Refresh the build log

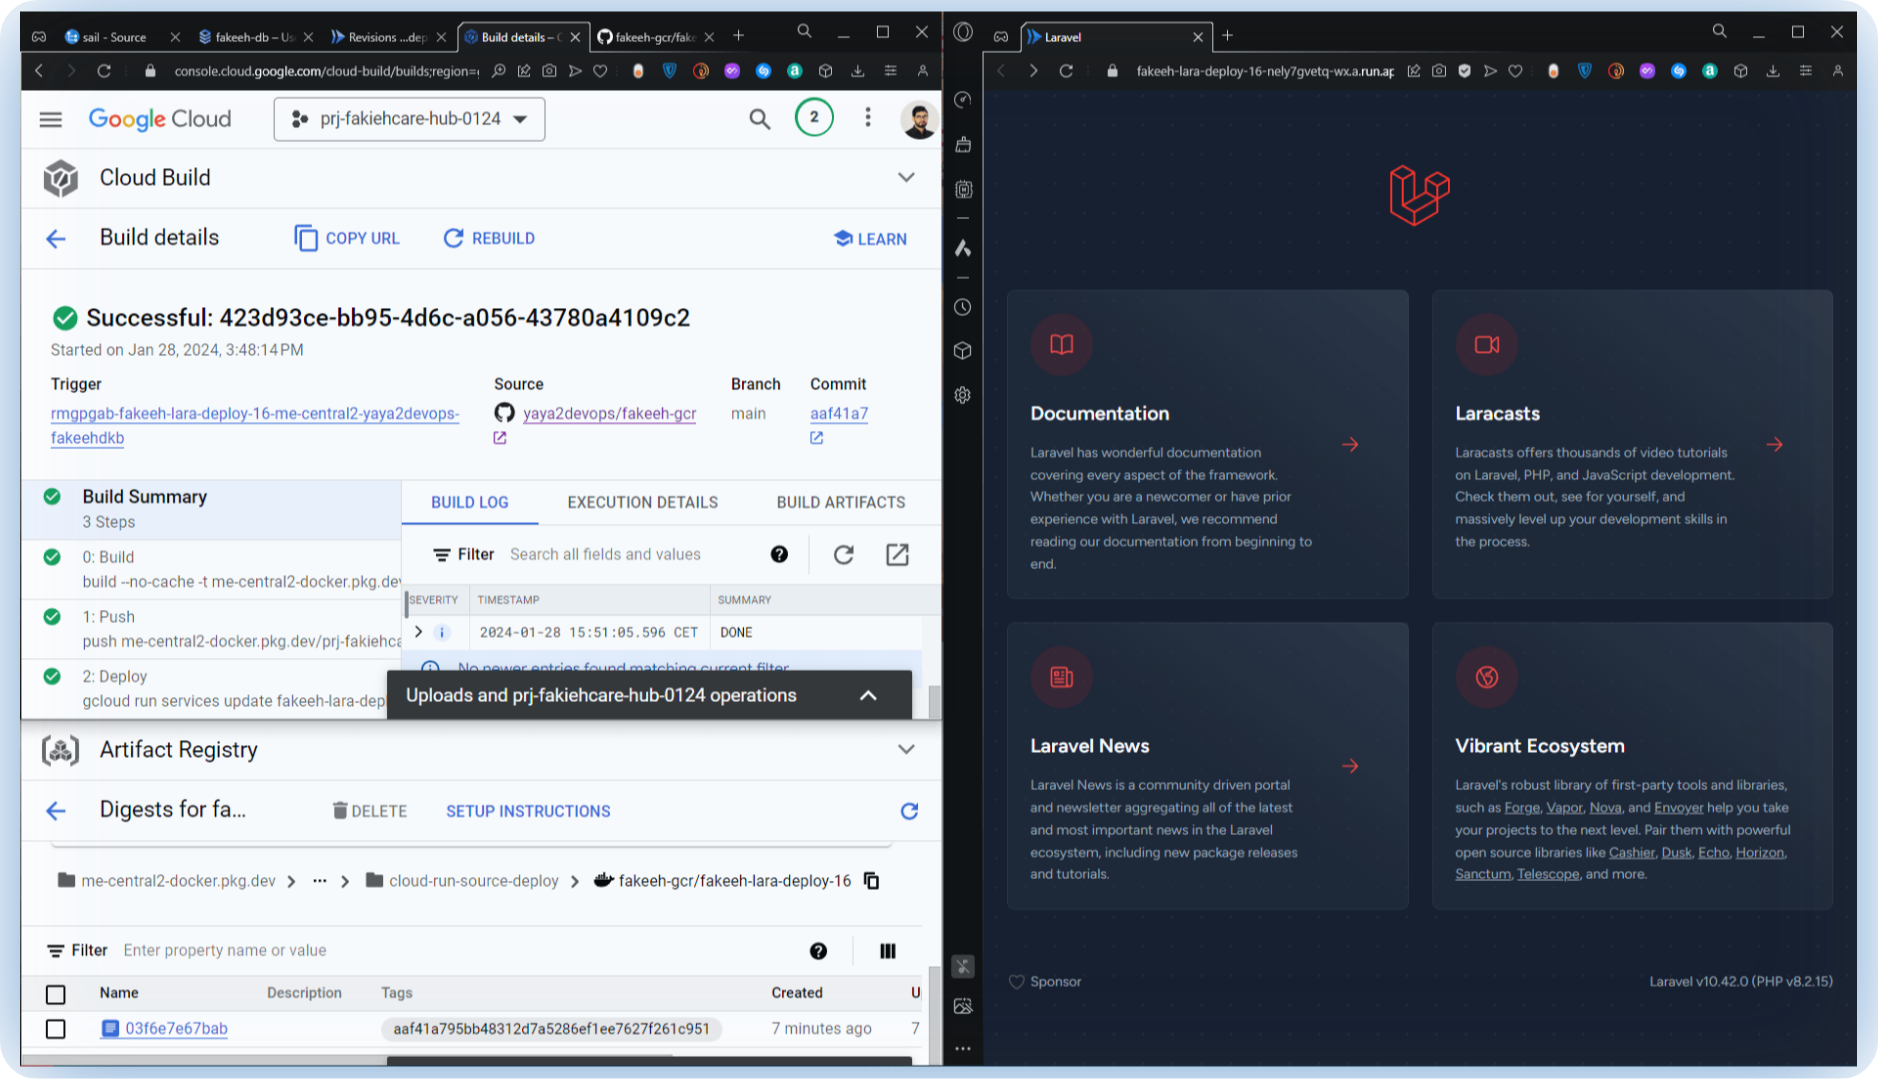point(844,554)
